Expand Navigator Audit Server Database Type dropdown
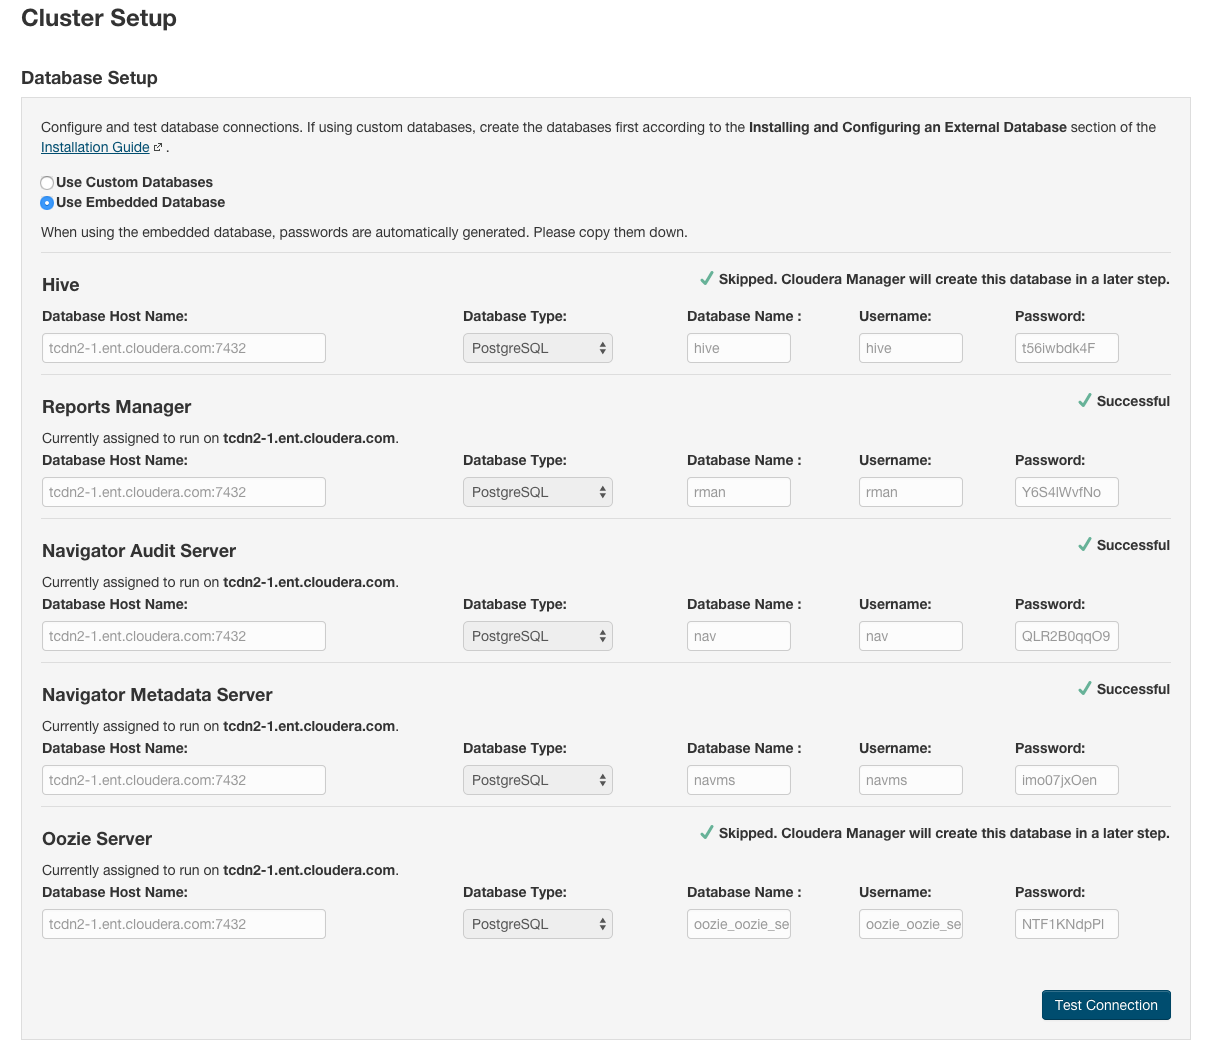The image size is (1209, 1053). coord(537,636)
